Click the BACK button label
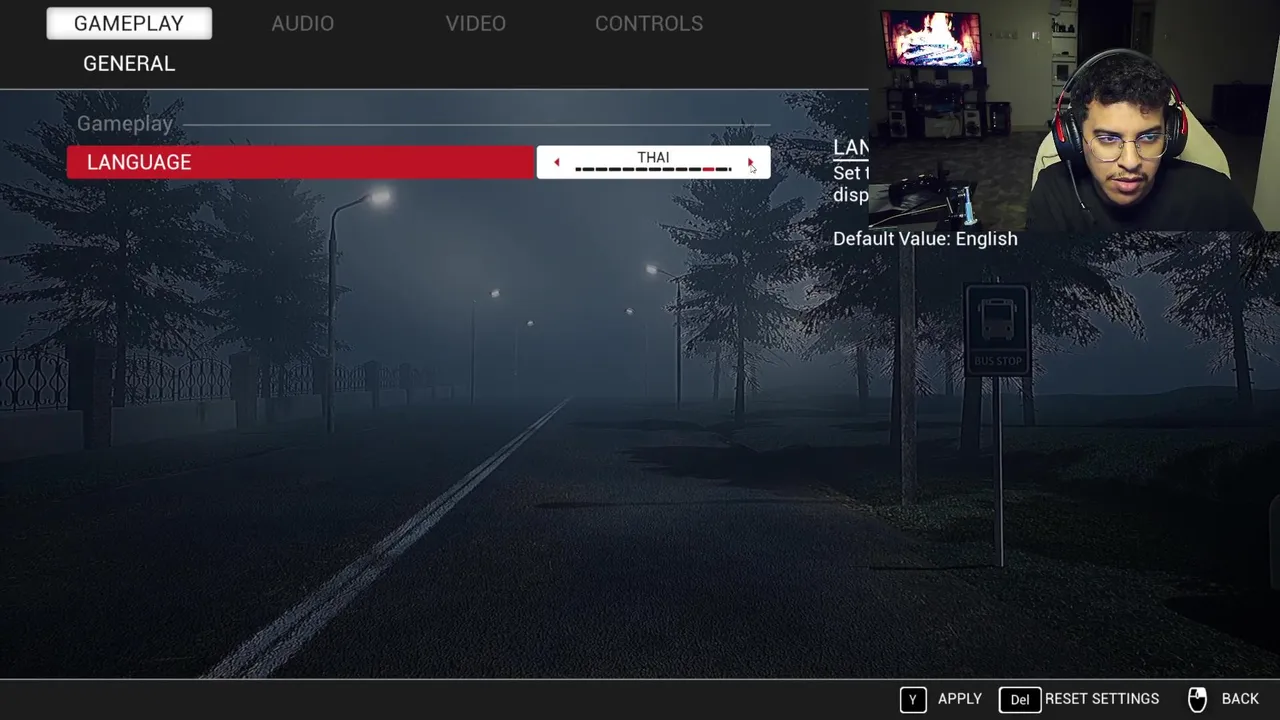Image resolution: width=1280 pixels, height=720 pixels. (x=1240, y=699)
